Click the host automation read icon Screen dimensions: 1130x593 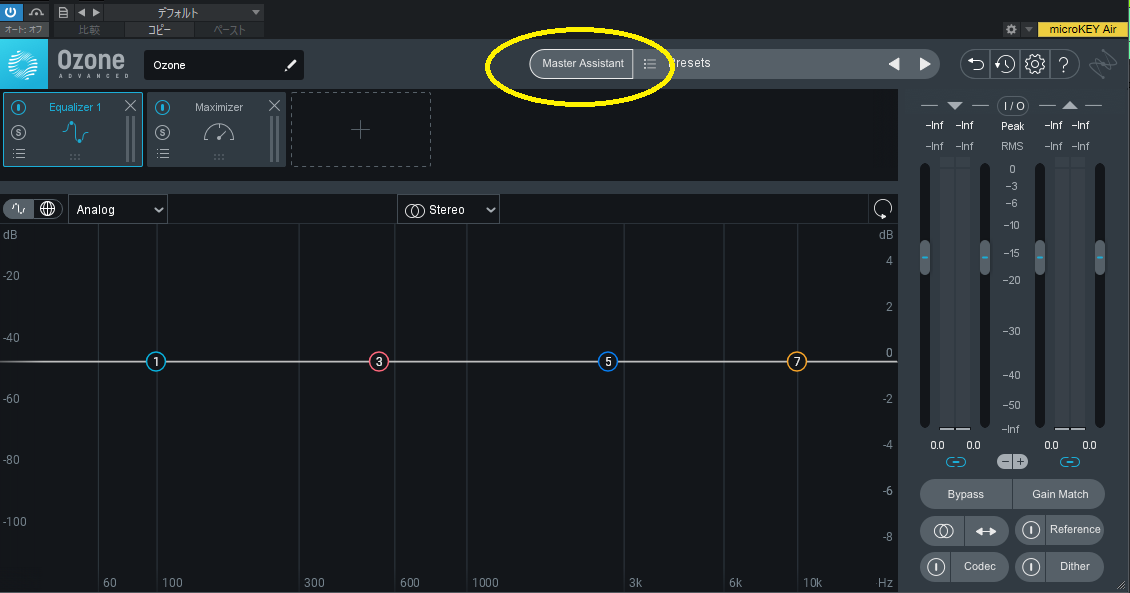coord(36,12)
